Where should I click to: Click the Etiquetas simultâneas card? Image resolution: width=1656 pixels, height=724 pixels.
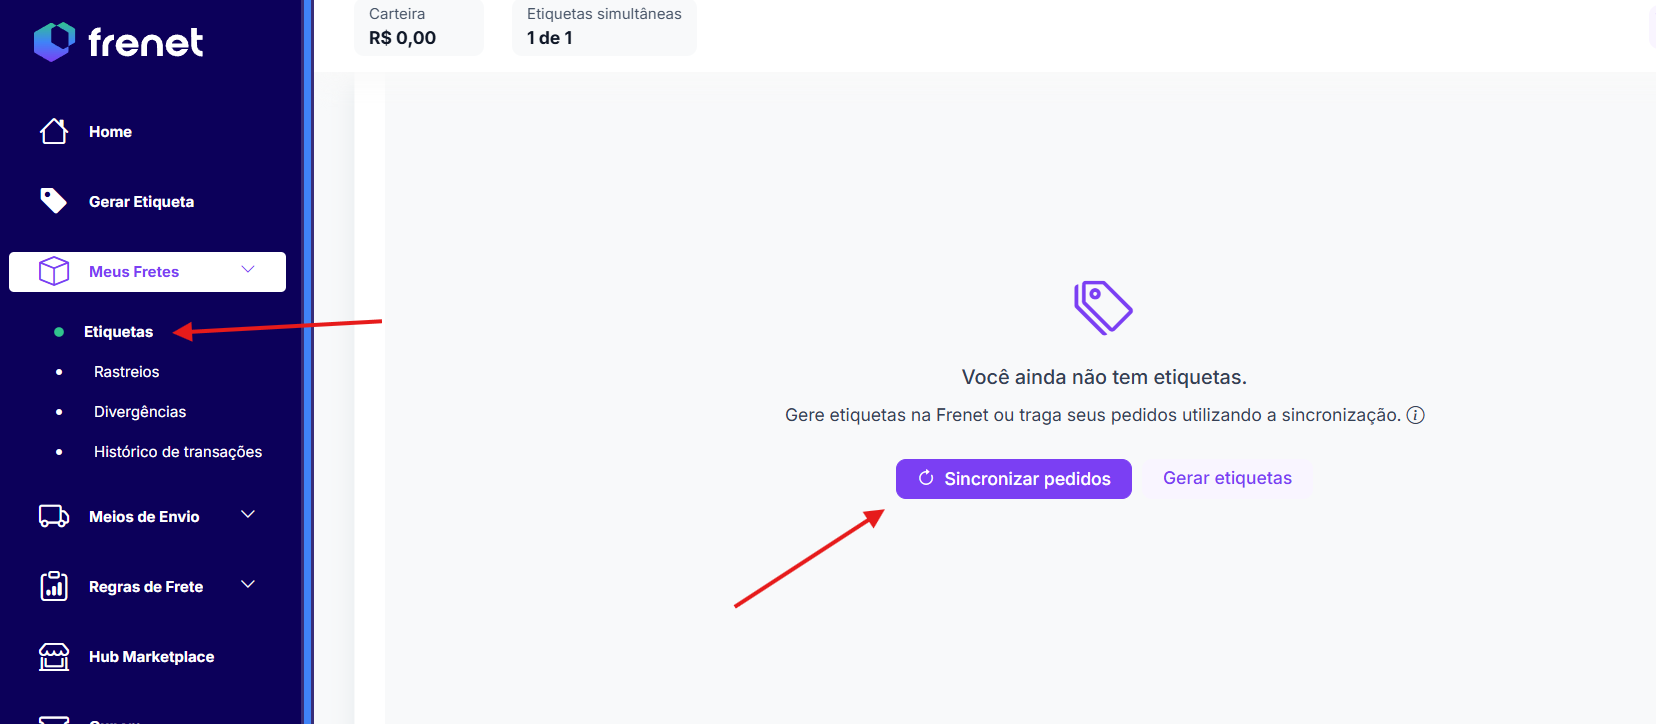point(604,27)
